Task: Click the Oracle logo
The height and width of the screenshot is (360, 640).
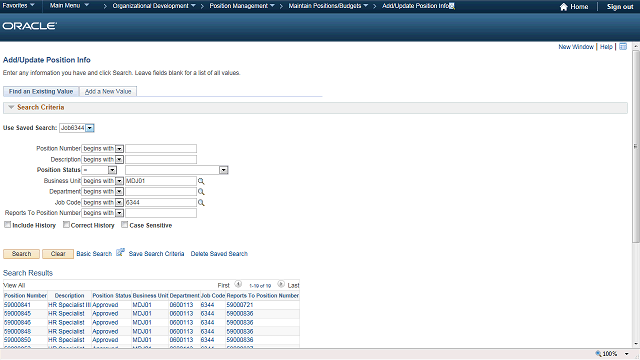Action: click(29, 26)
